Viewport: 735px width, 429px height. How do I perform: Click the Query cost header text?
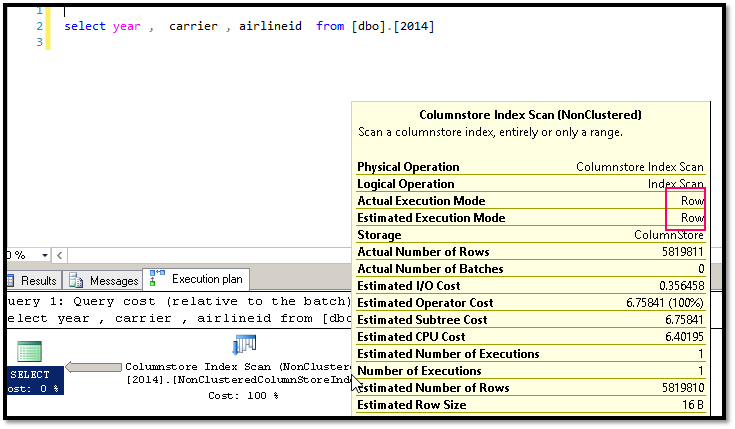click(x=179, y=301)
